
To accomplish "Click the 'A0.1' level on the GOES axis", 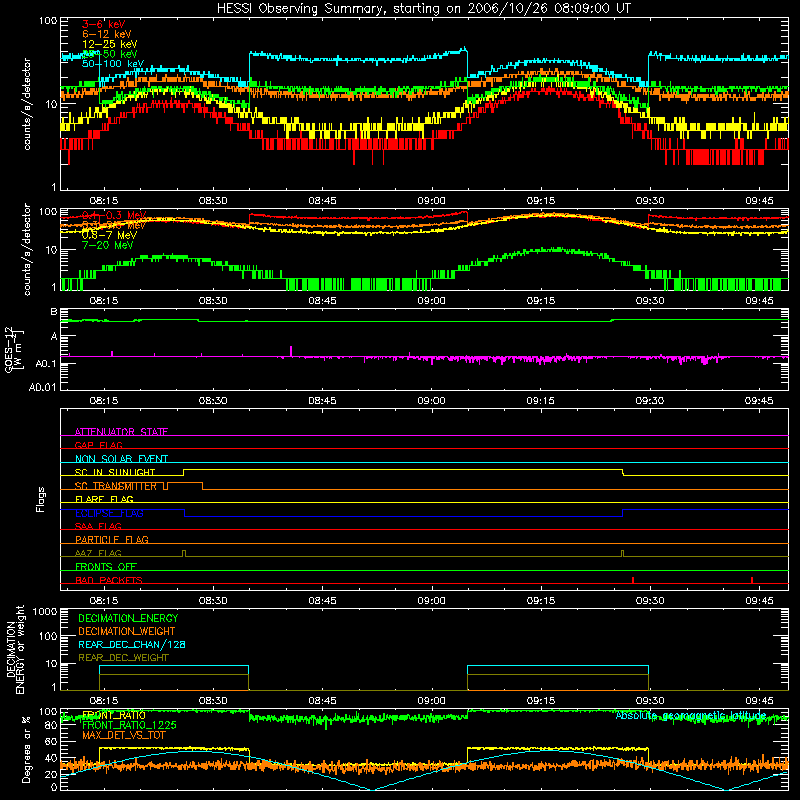I will pyautogui.click(x=46, y=364).
